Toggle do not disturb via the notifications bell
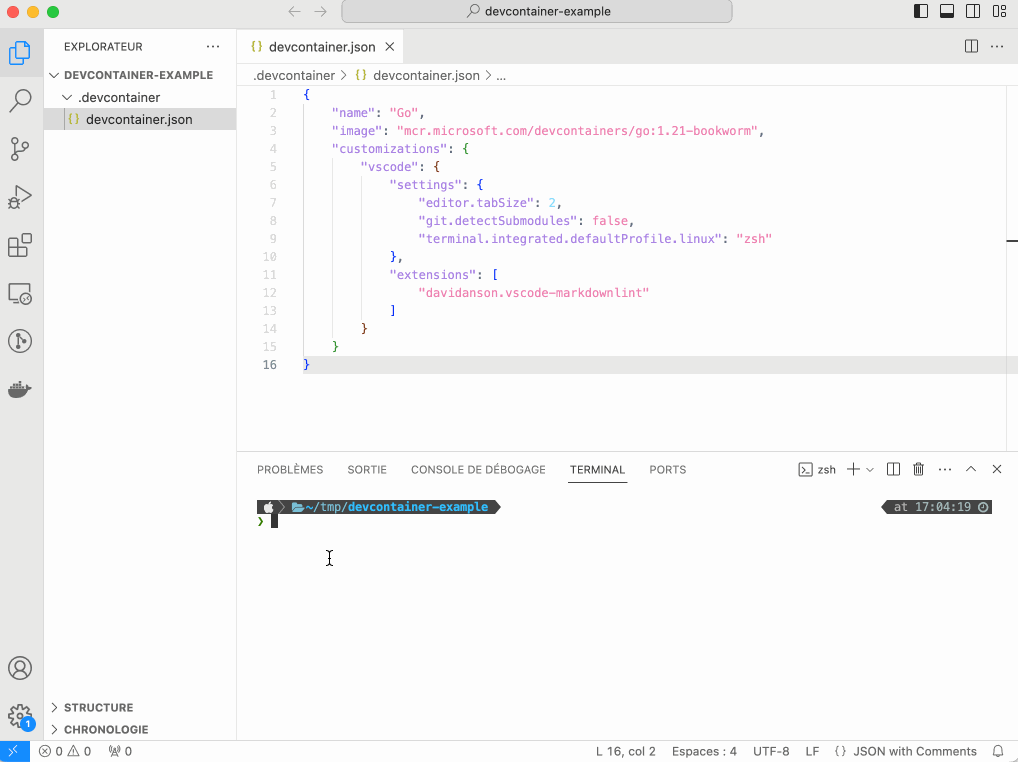1018x762 pixels. [x=997, y=751]
